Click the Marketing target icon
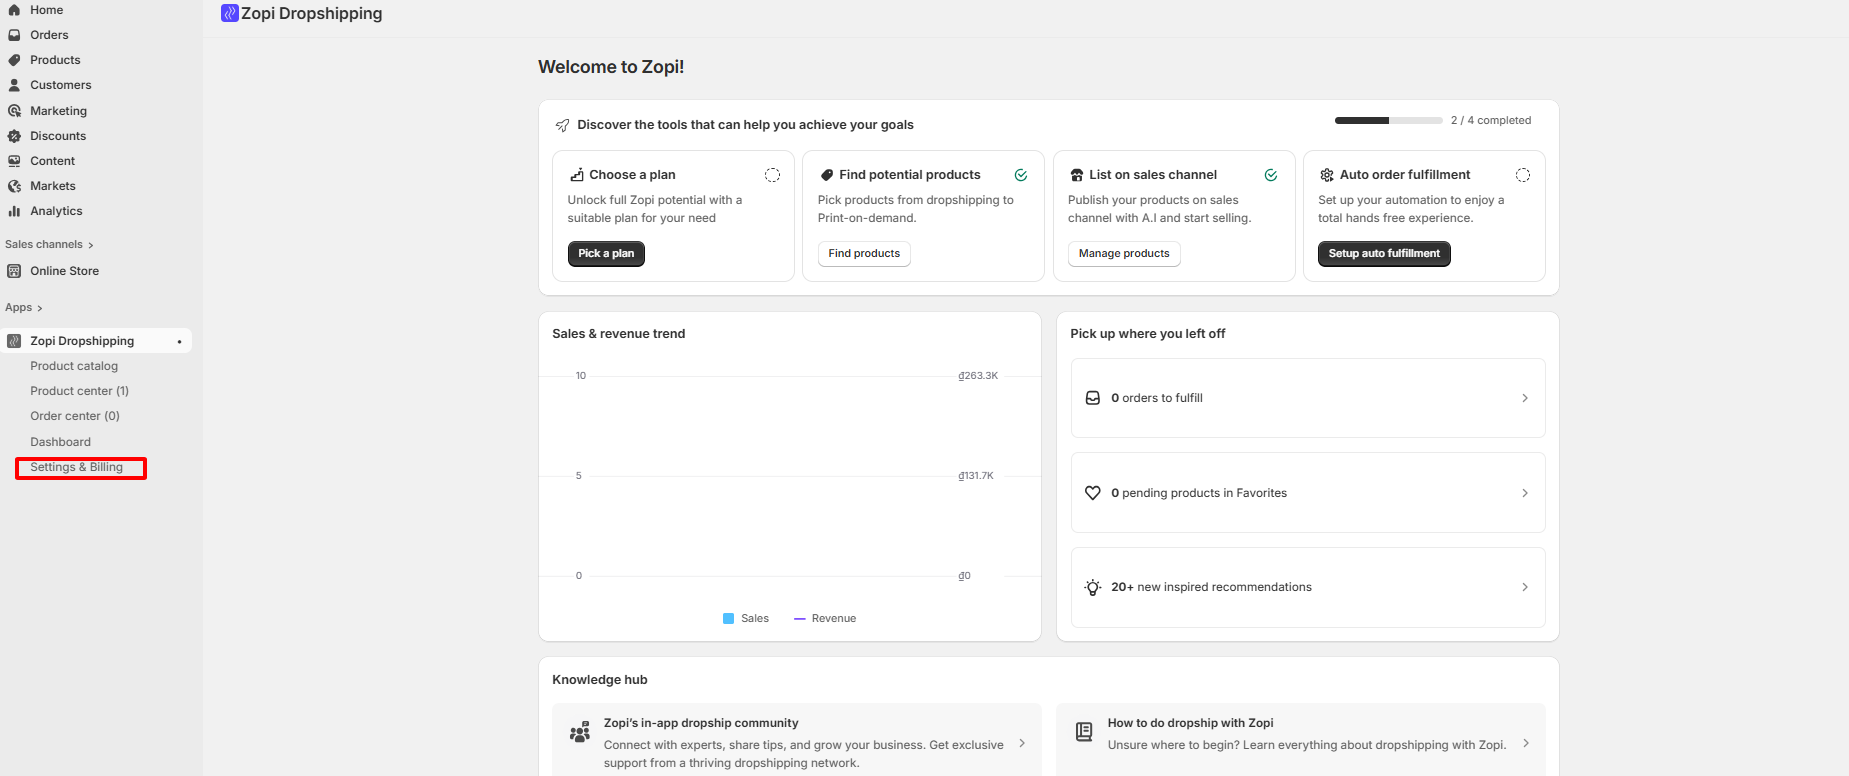Screen dimensions: 1849x776 click(x=14, y=111)
